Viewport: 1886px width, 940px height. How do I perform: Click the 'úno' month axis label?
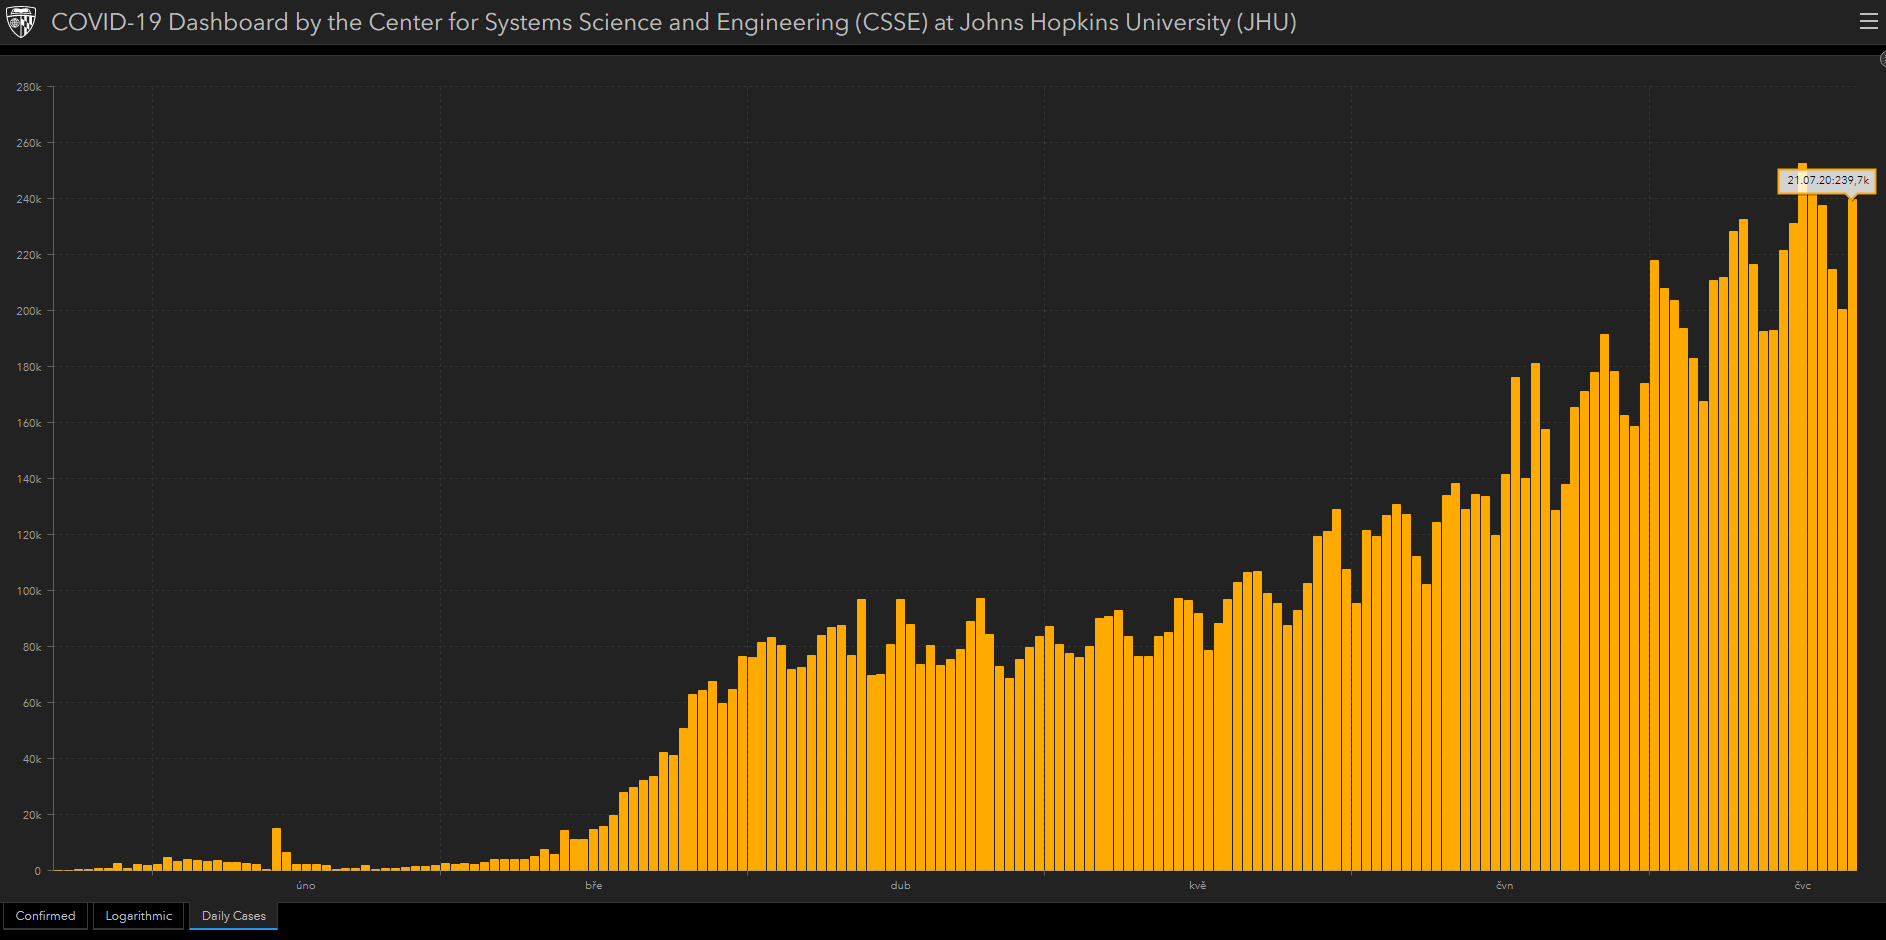click(306, 886)
